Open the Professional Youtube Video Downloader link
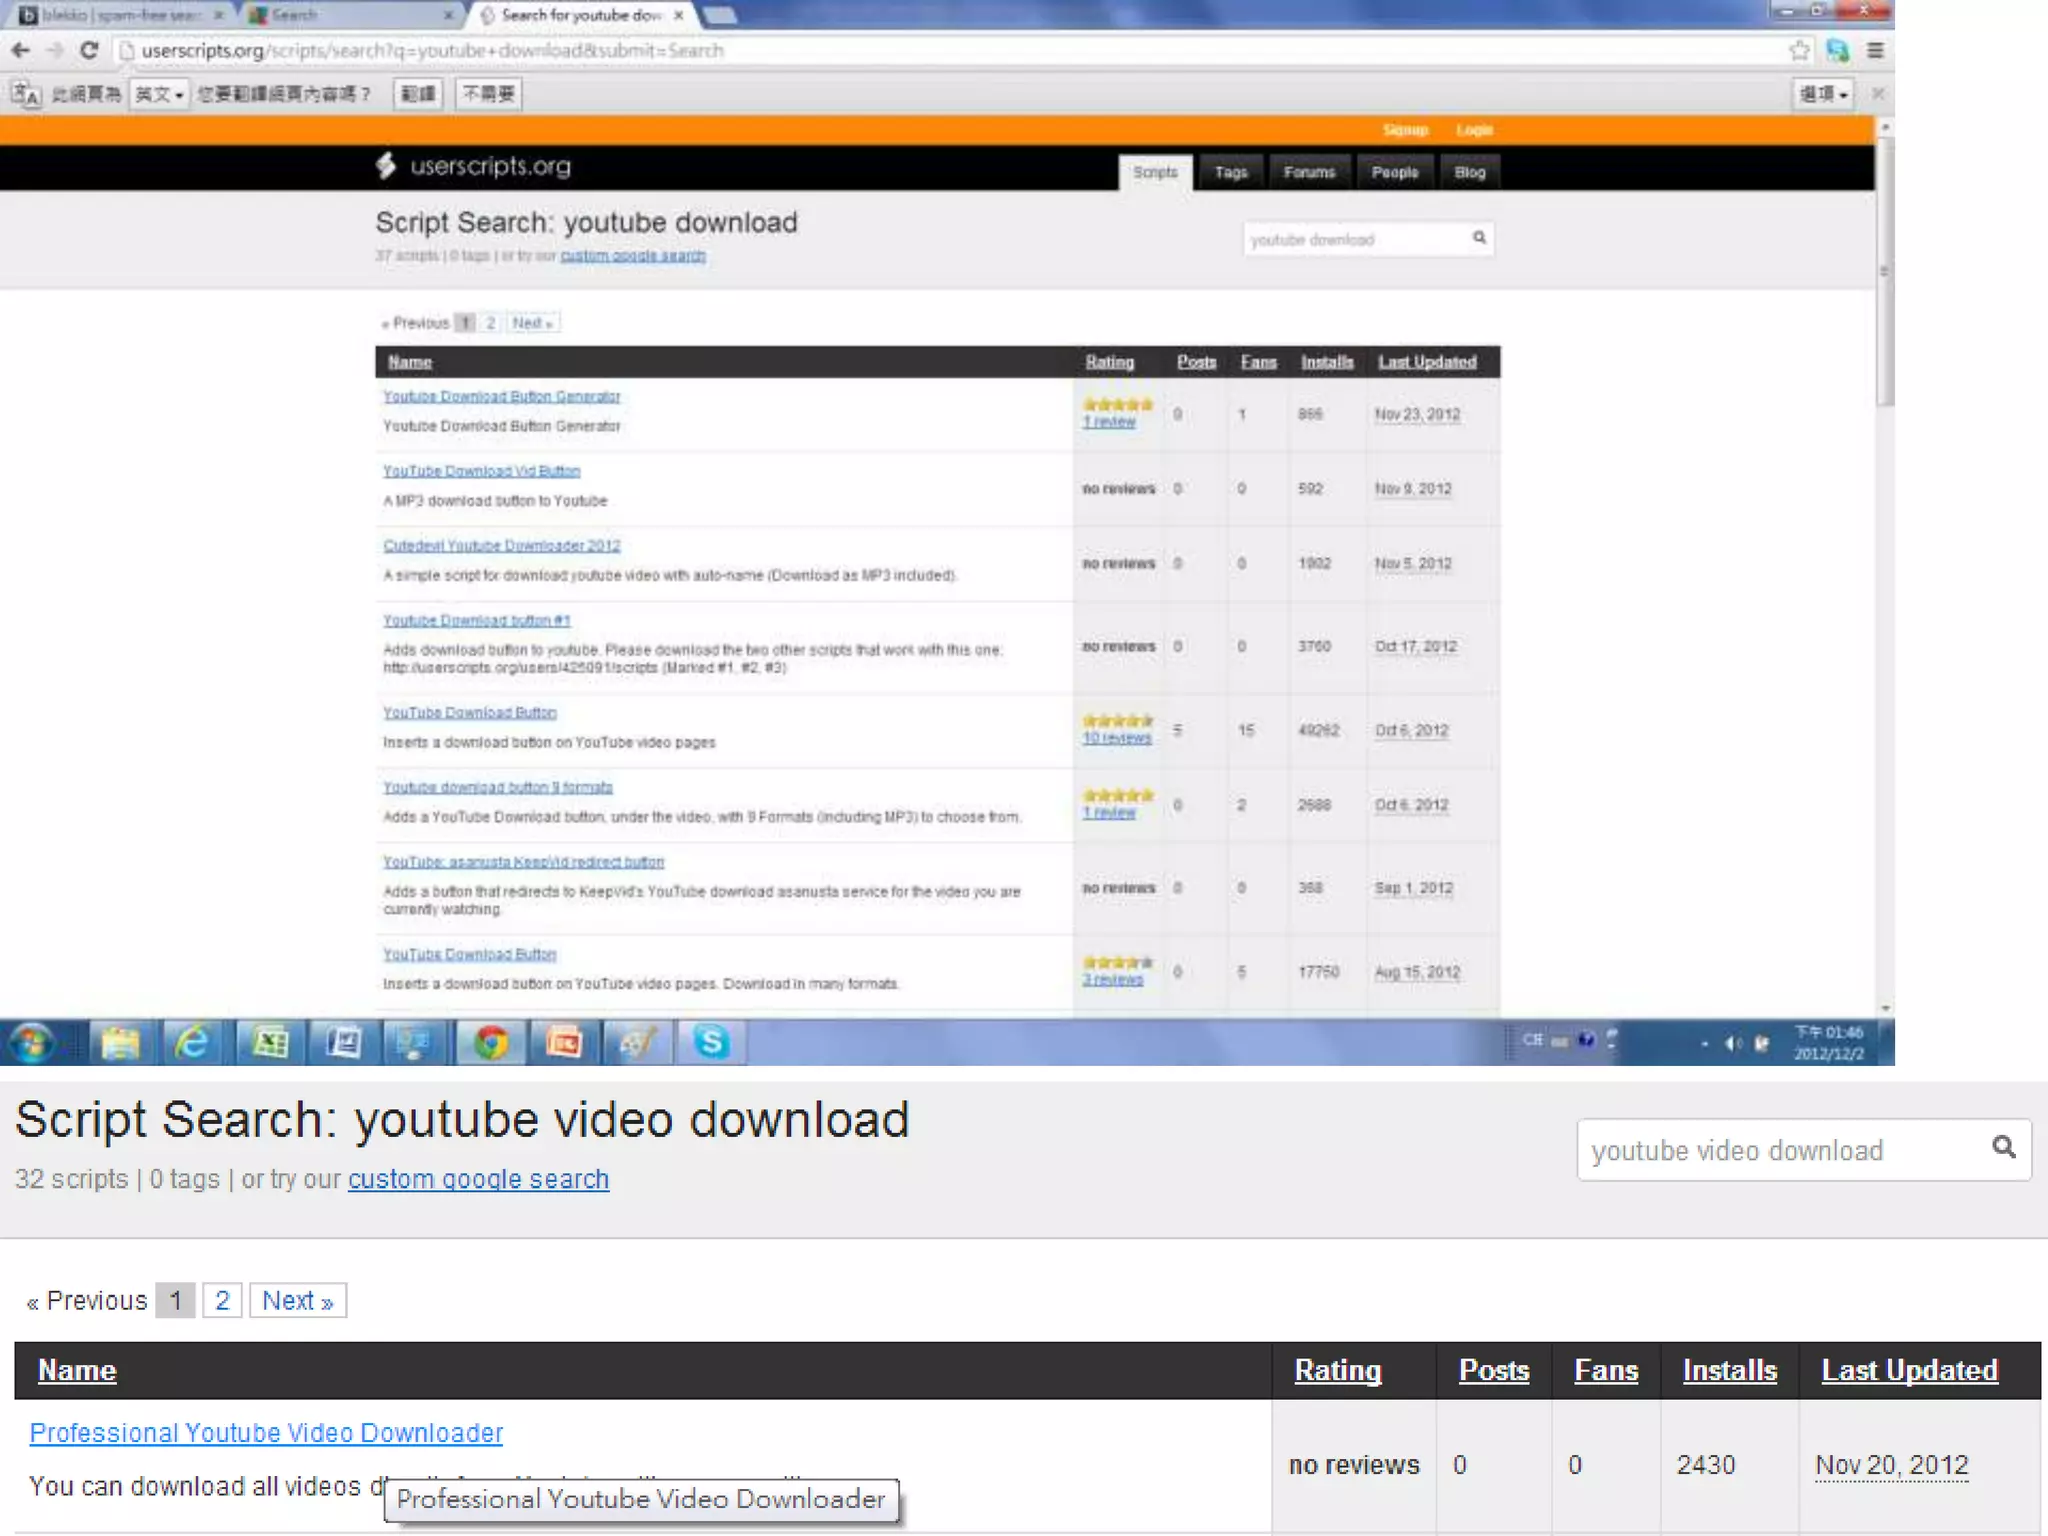 (x=266, y=1433)
